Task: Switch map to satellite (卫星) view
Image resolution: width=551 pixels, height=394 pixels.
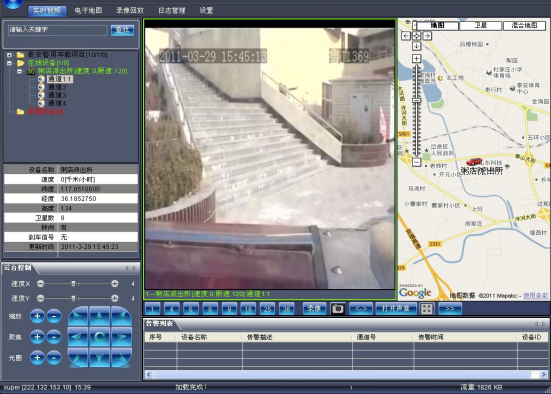Action: click(x=480, y=25)
